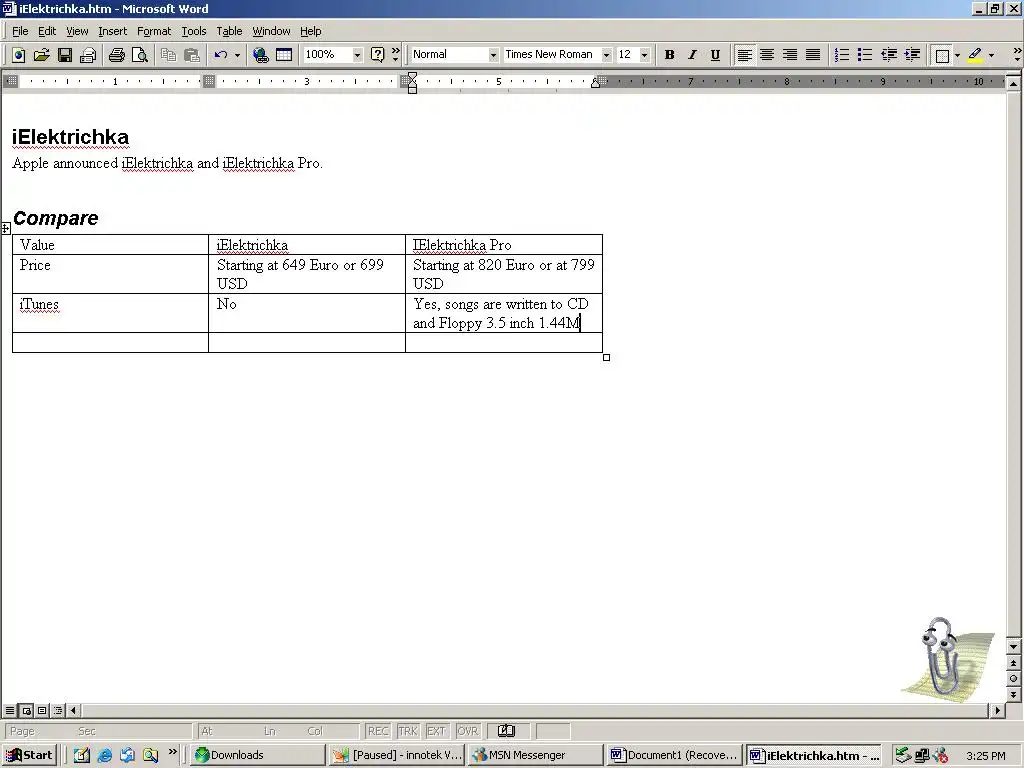Switch to Print Layout View button
The image size is (1024, 768).
tap(42, 711)
